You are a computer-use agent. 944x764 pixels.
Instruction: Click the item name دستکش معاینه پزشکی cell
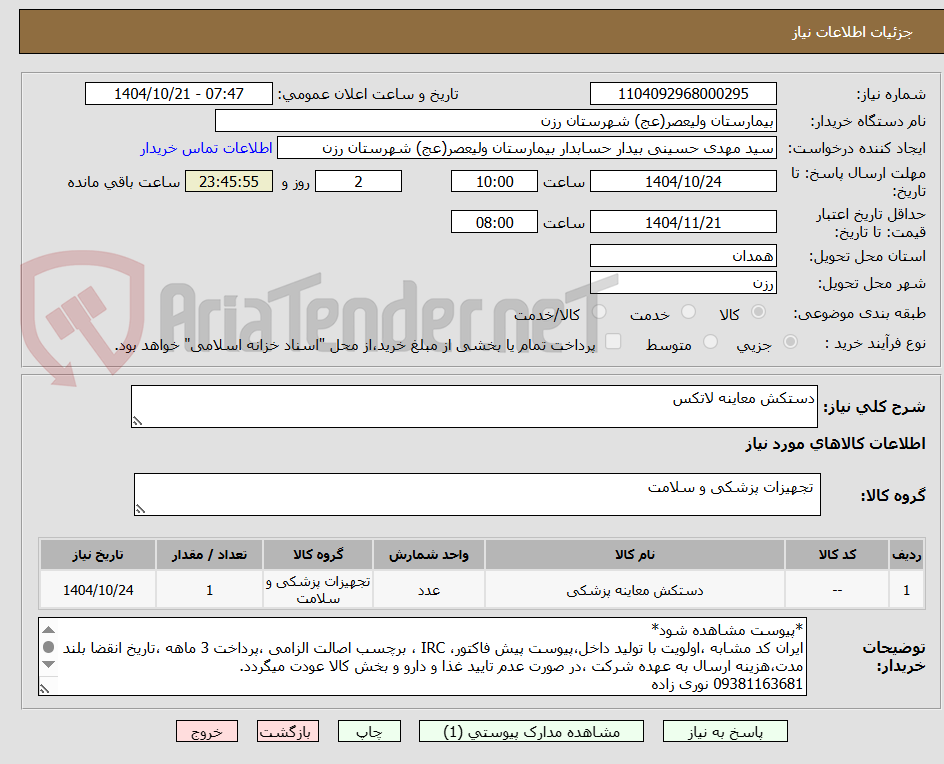[x=635, y=590]
